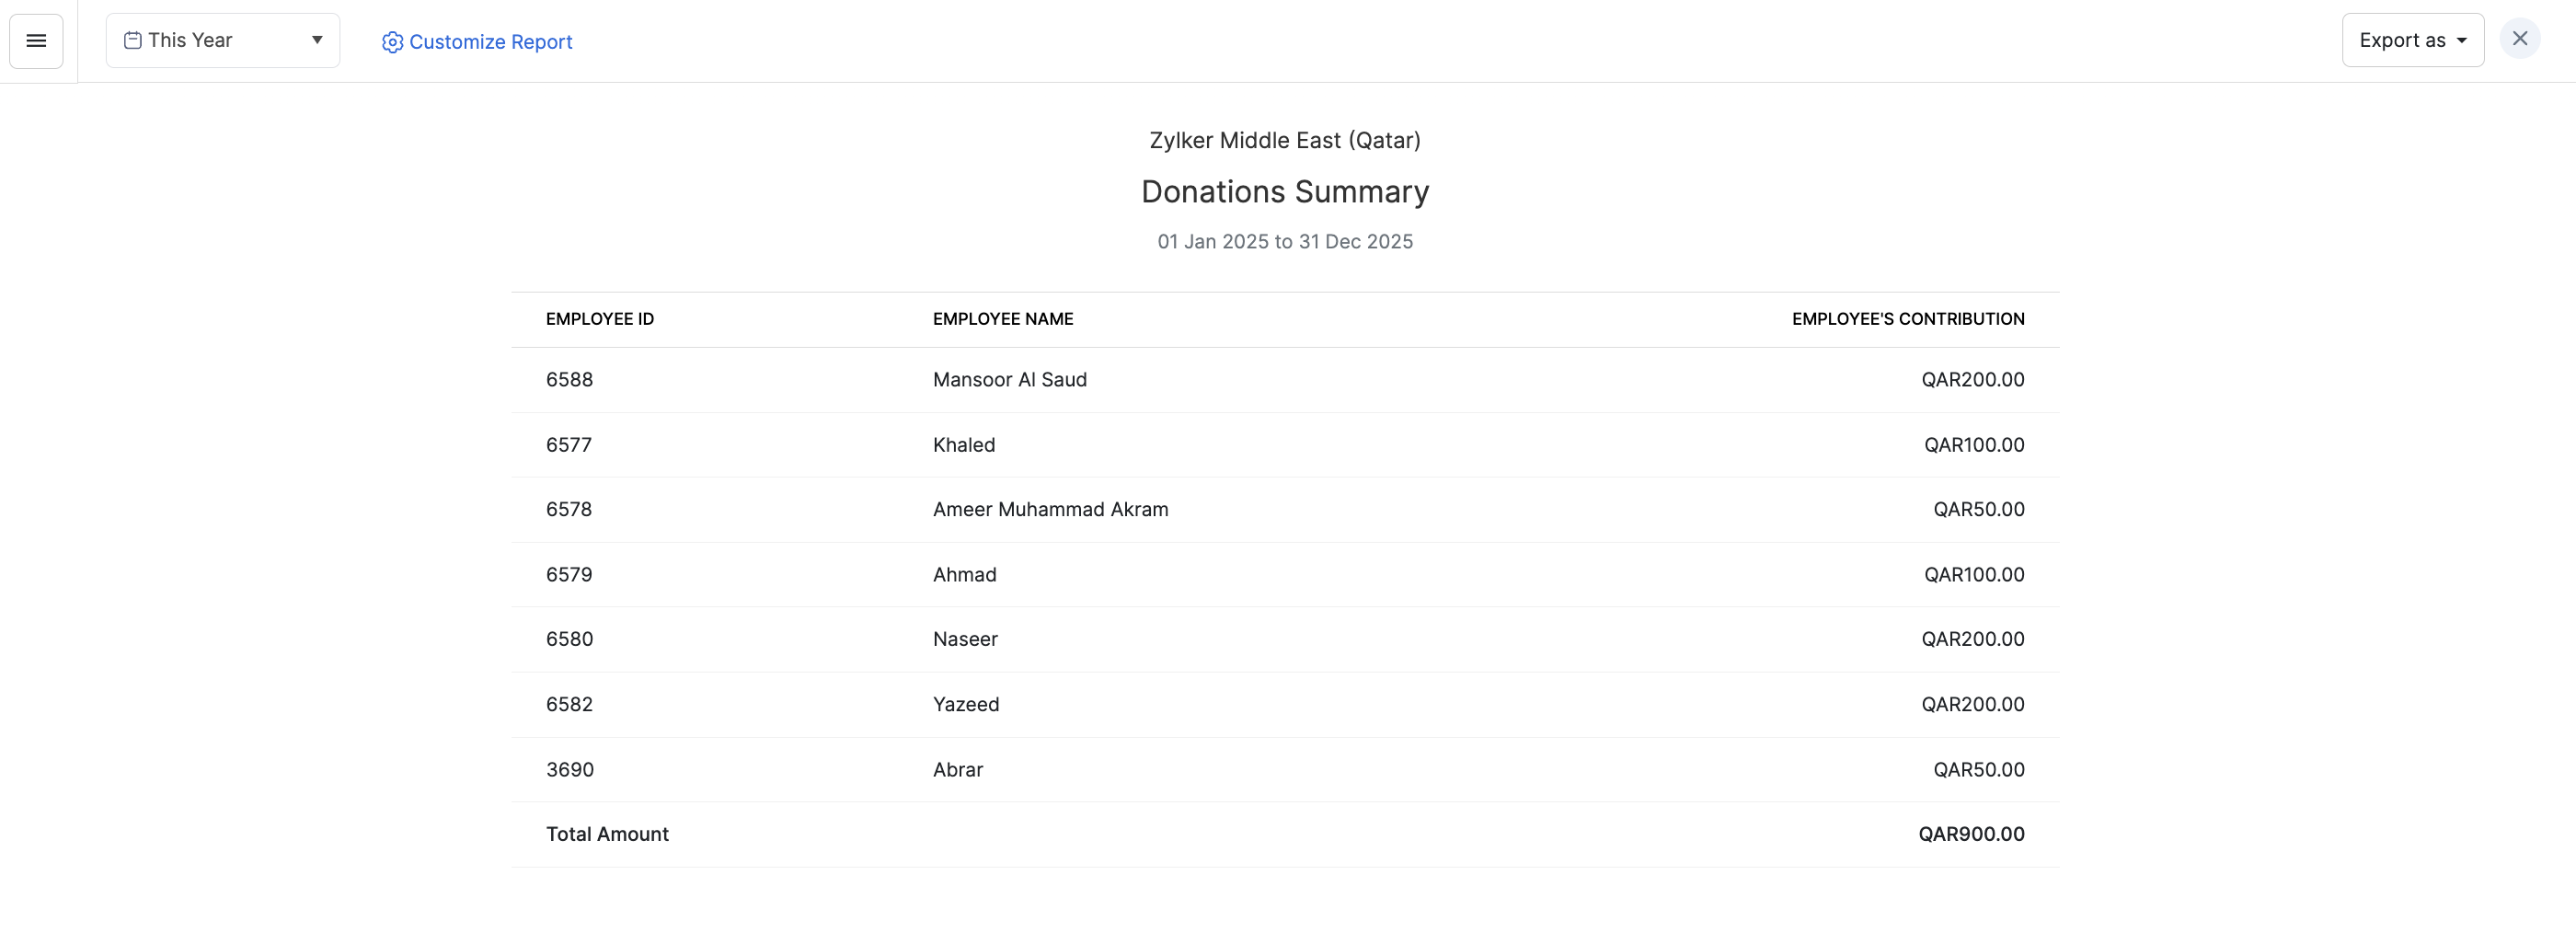2576x944 pixels.
Task: Click the calendar icon beside This Year
Action: (132, 41)
